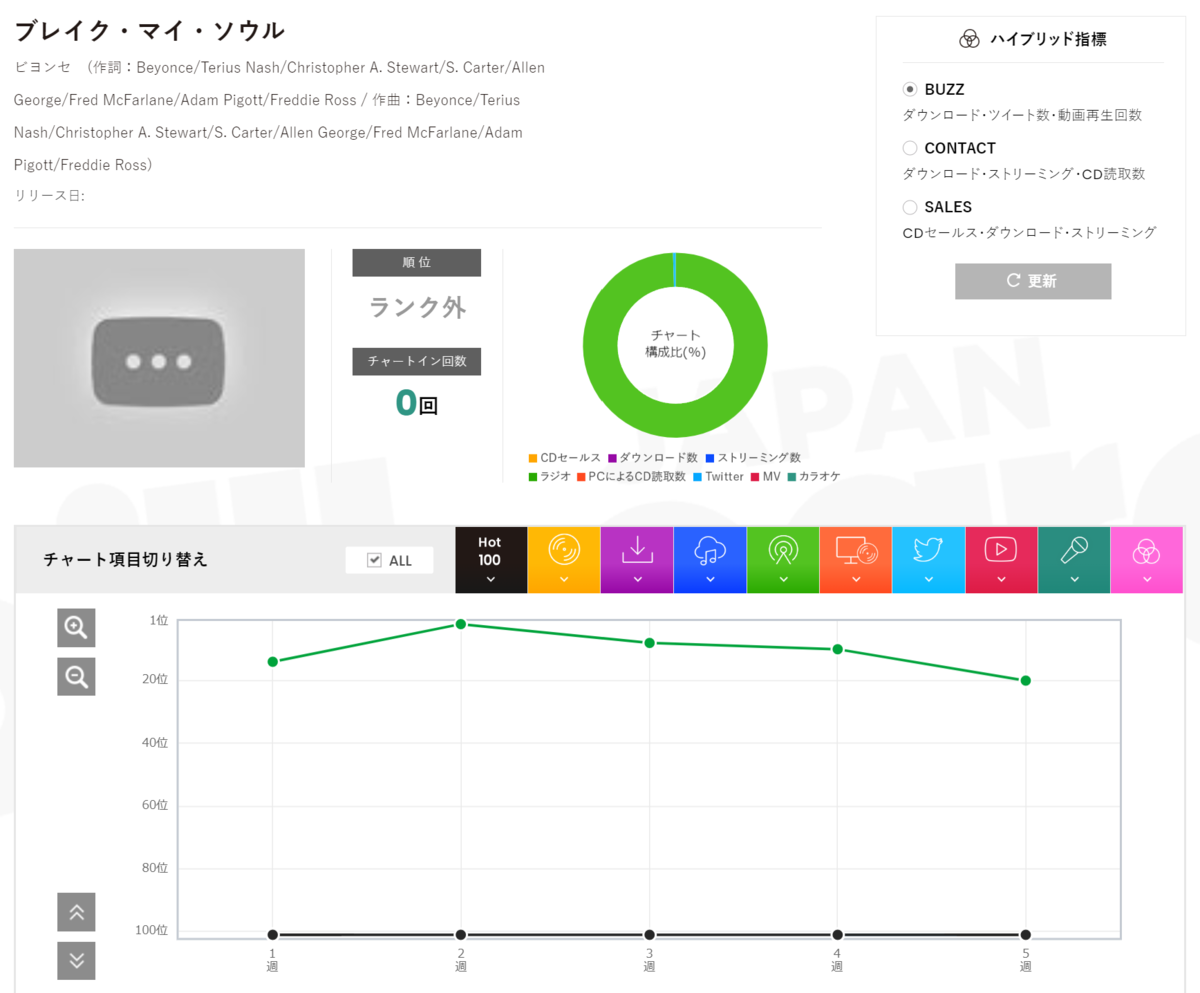Click the double chevron up button
Viewport: 1200px width, 993px height.
[76, 912]
